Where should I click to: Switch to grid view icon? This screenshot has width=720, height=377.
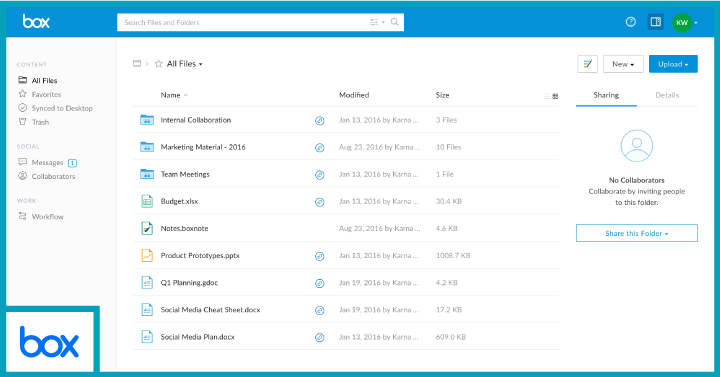555,96
